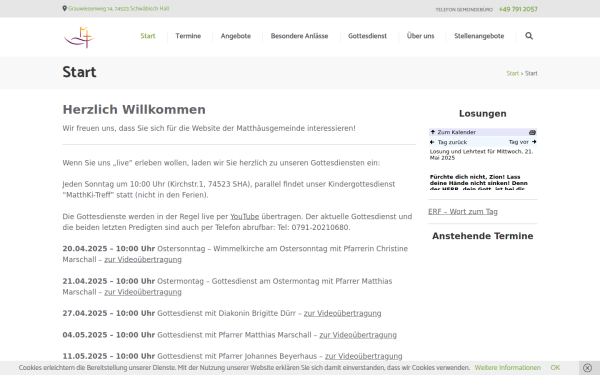
Task: Open the Besondere Anlässe menu
Action: pyautogui.click(x=299, y=36)
